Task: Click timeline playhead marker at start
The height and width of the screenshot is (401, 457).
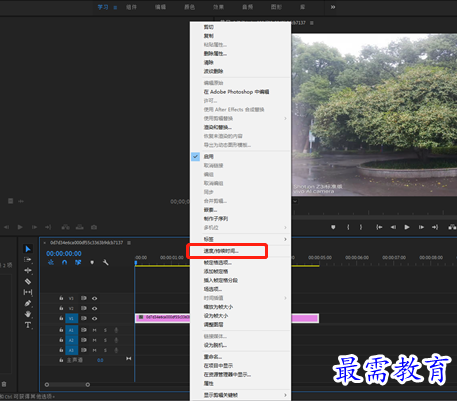Action: pyautogui.click(x=136, y=263)
